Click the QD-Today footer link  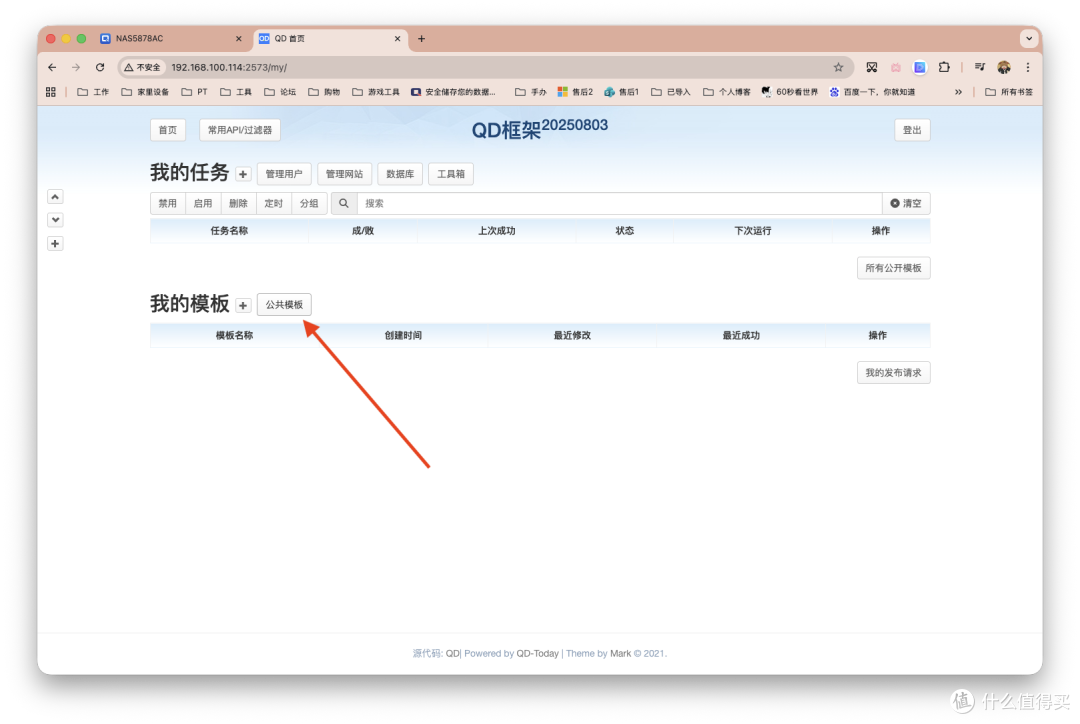(x=537, y=653)
